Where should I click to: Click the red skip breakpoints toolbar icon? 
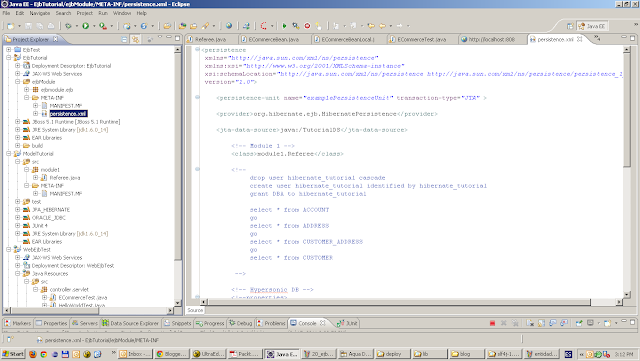click(x=264, y=26)
